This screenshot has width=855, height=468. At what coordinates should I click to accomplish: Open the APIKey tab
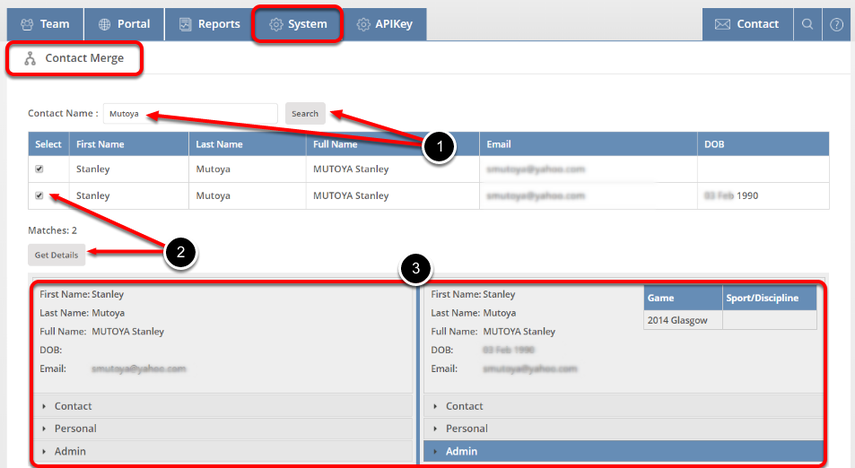click(x=385, y=24)
